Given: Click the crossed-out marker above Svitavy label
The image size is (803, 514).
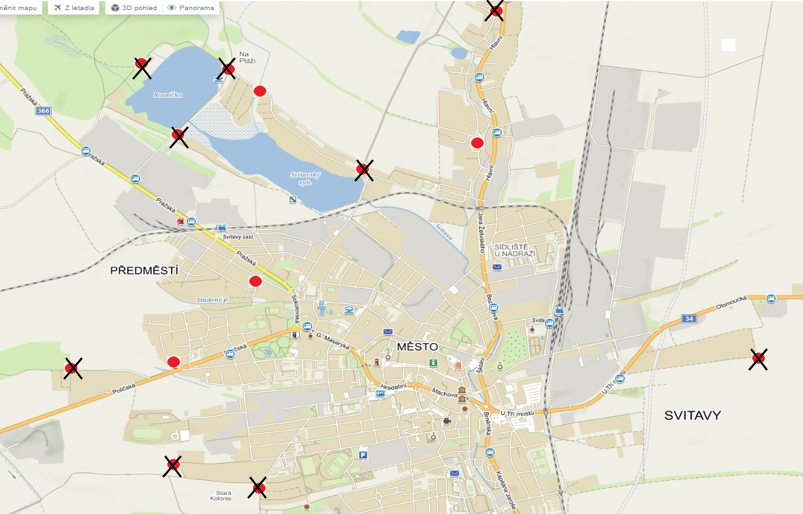Looking at the screenshot, I should pos(758,359).
